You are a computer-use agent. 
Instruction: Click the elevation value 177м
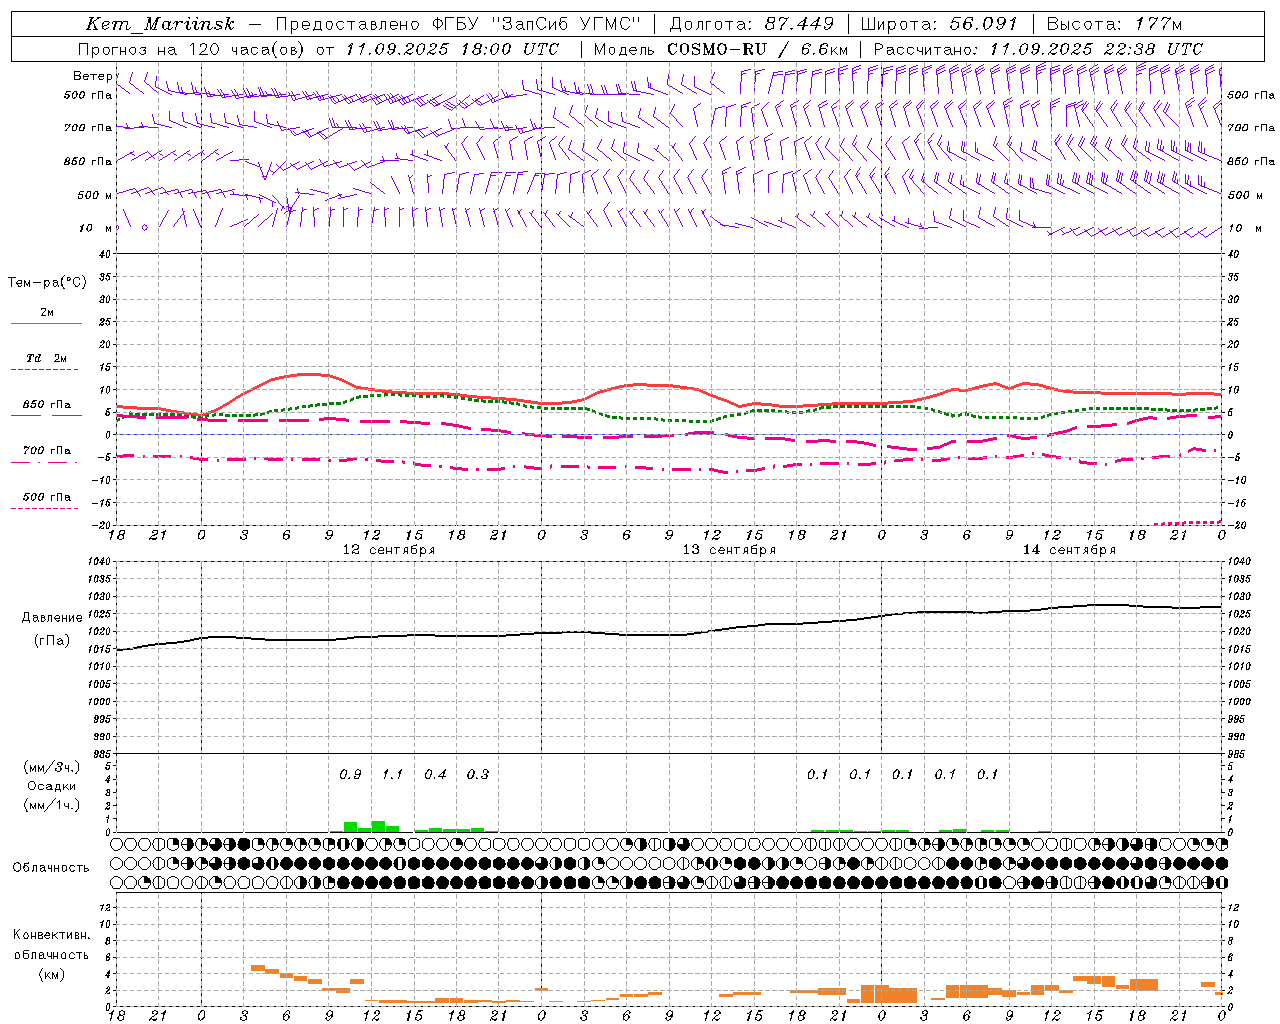(1158, 24)
